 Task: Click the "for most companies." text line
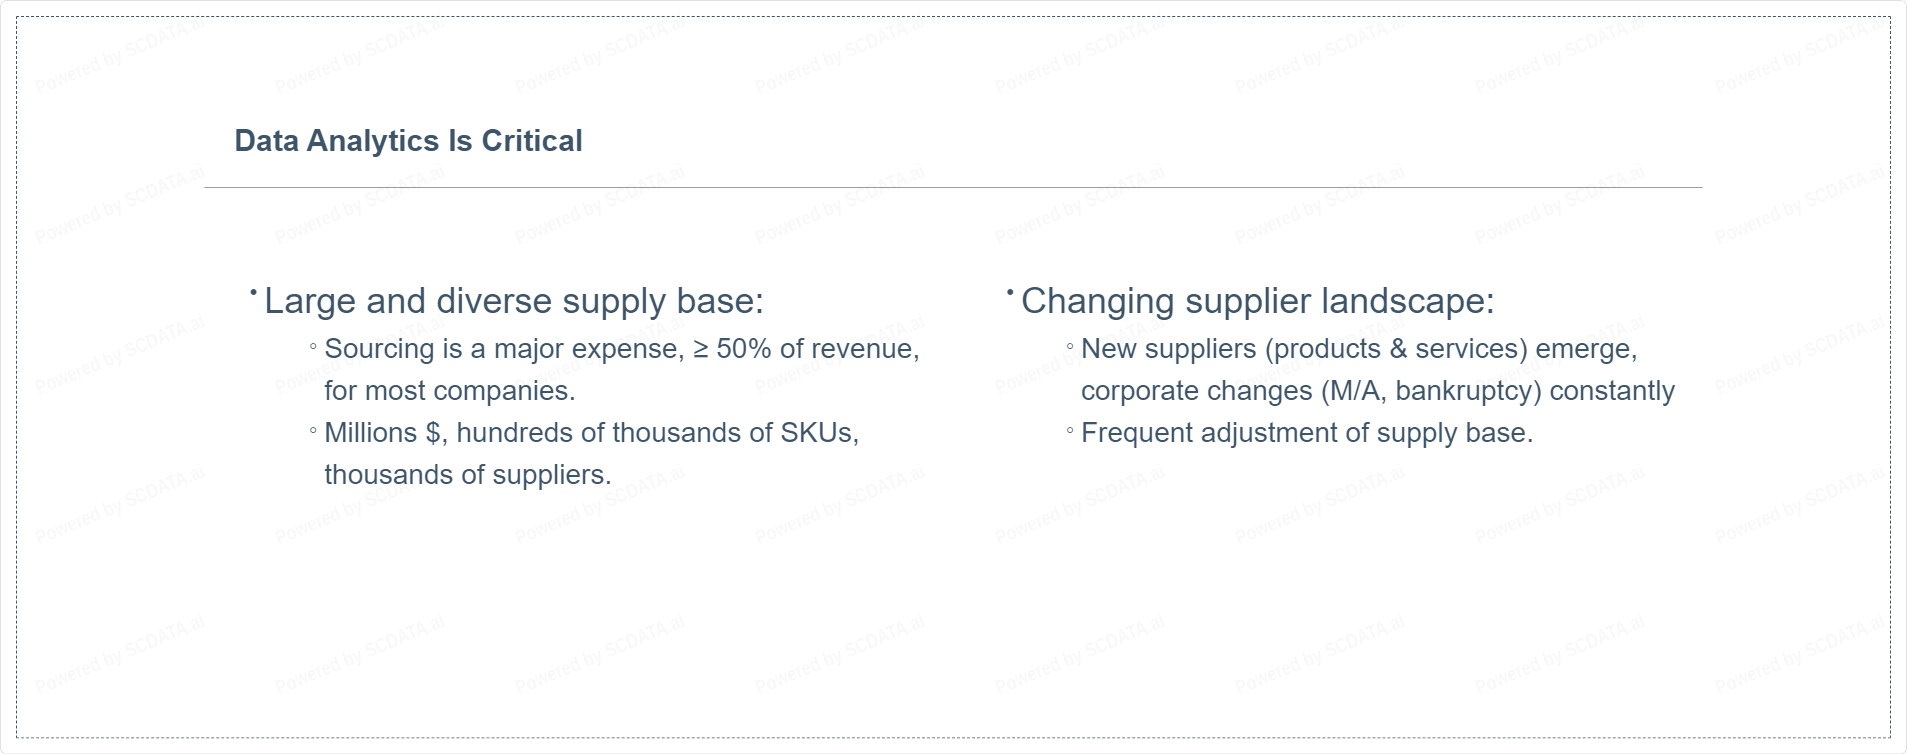tap(449, 391)
